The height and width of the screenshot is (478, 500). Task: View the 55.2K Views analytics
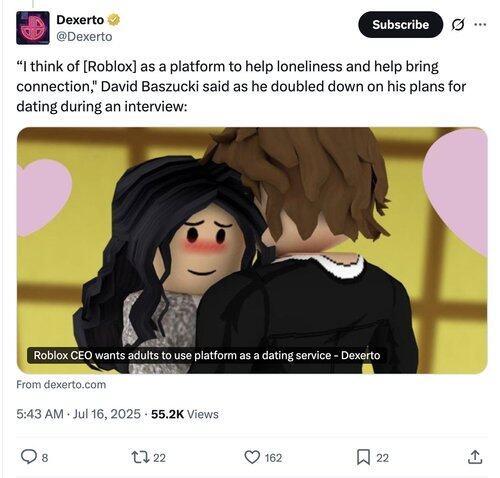[x=185, y=414]
